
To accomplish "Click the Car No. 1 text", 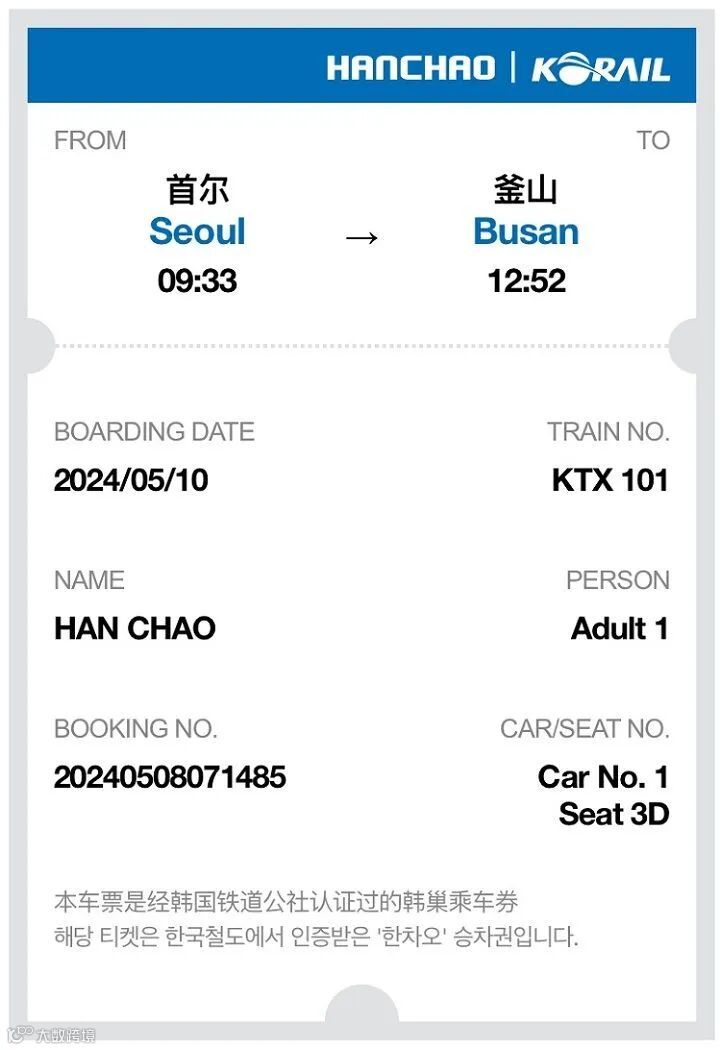I will [603, 777].
